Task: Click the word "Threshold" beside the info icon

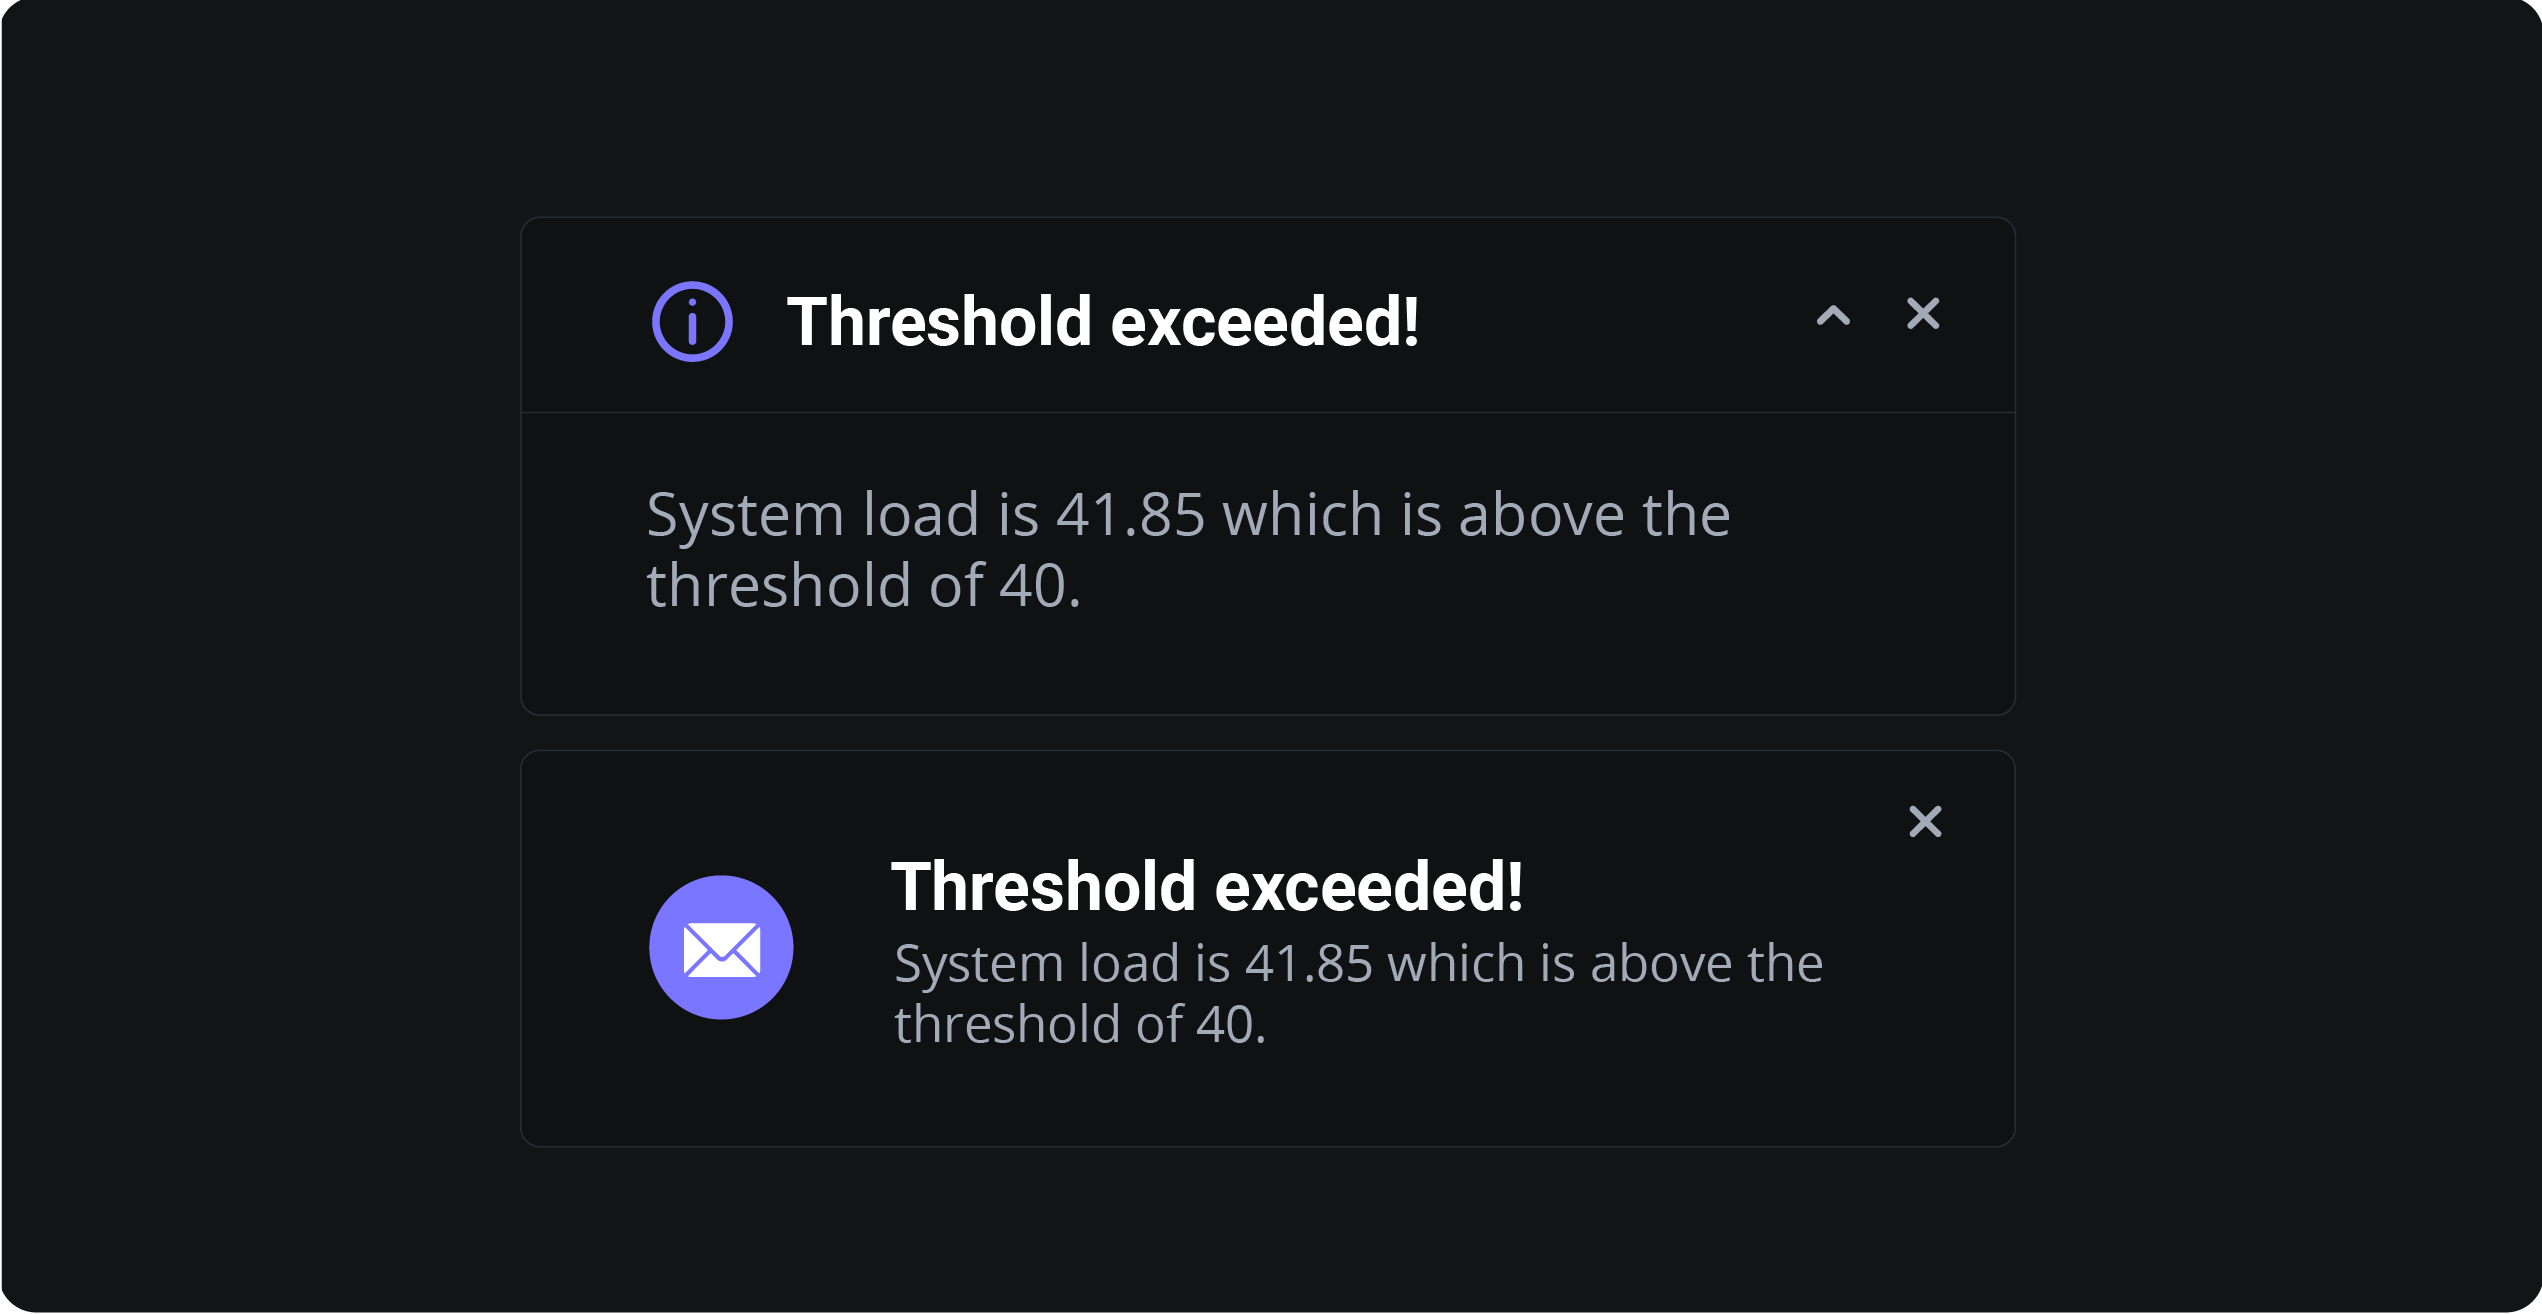Action: click(939, 322)
